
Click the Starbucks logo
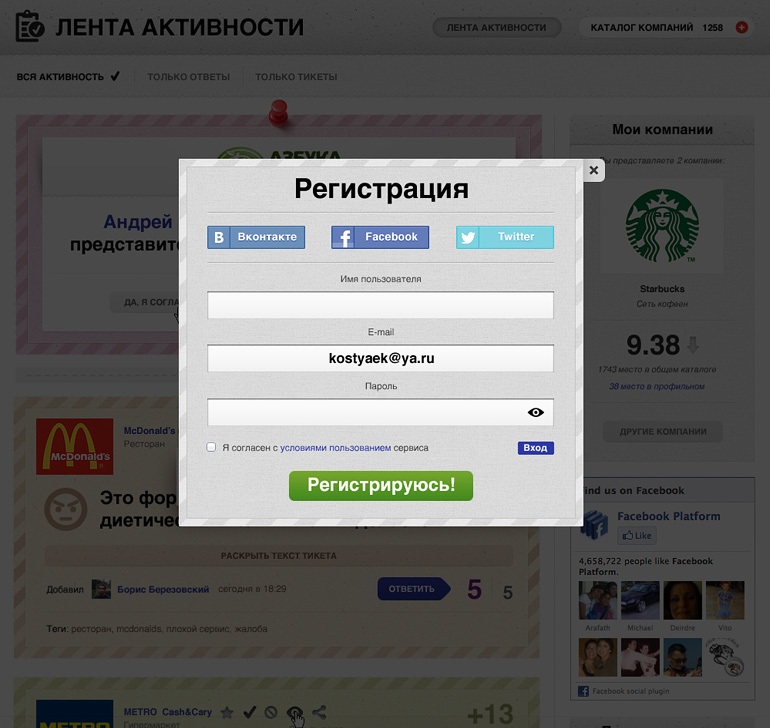pos(662,226)
